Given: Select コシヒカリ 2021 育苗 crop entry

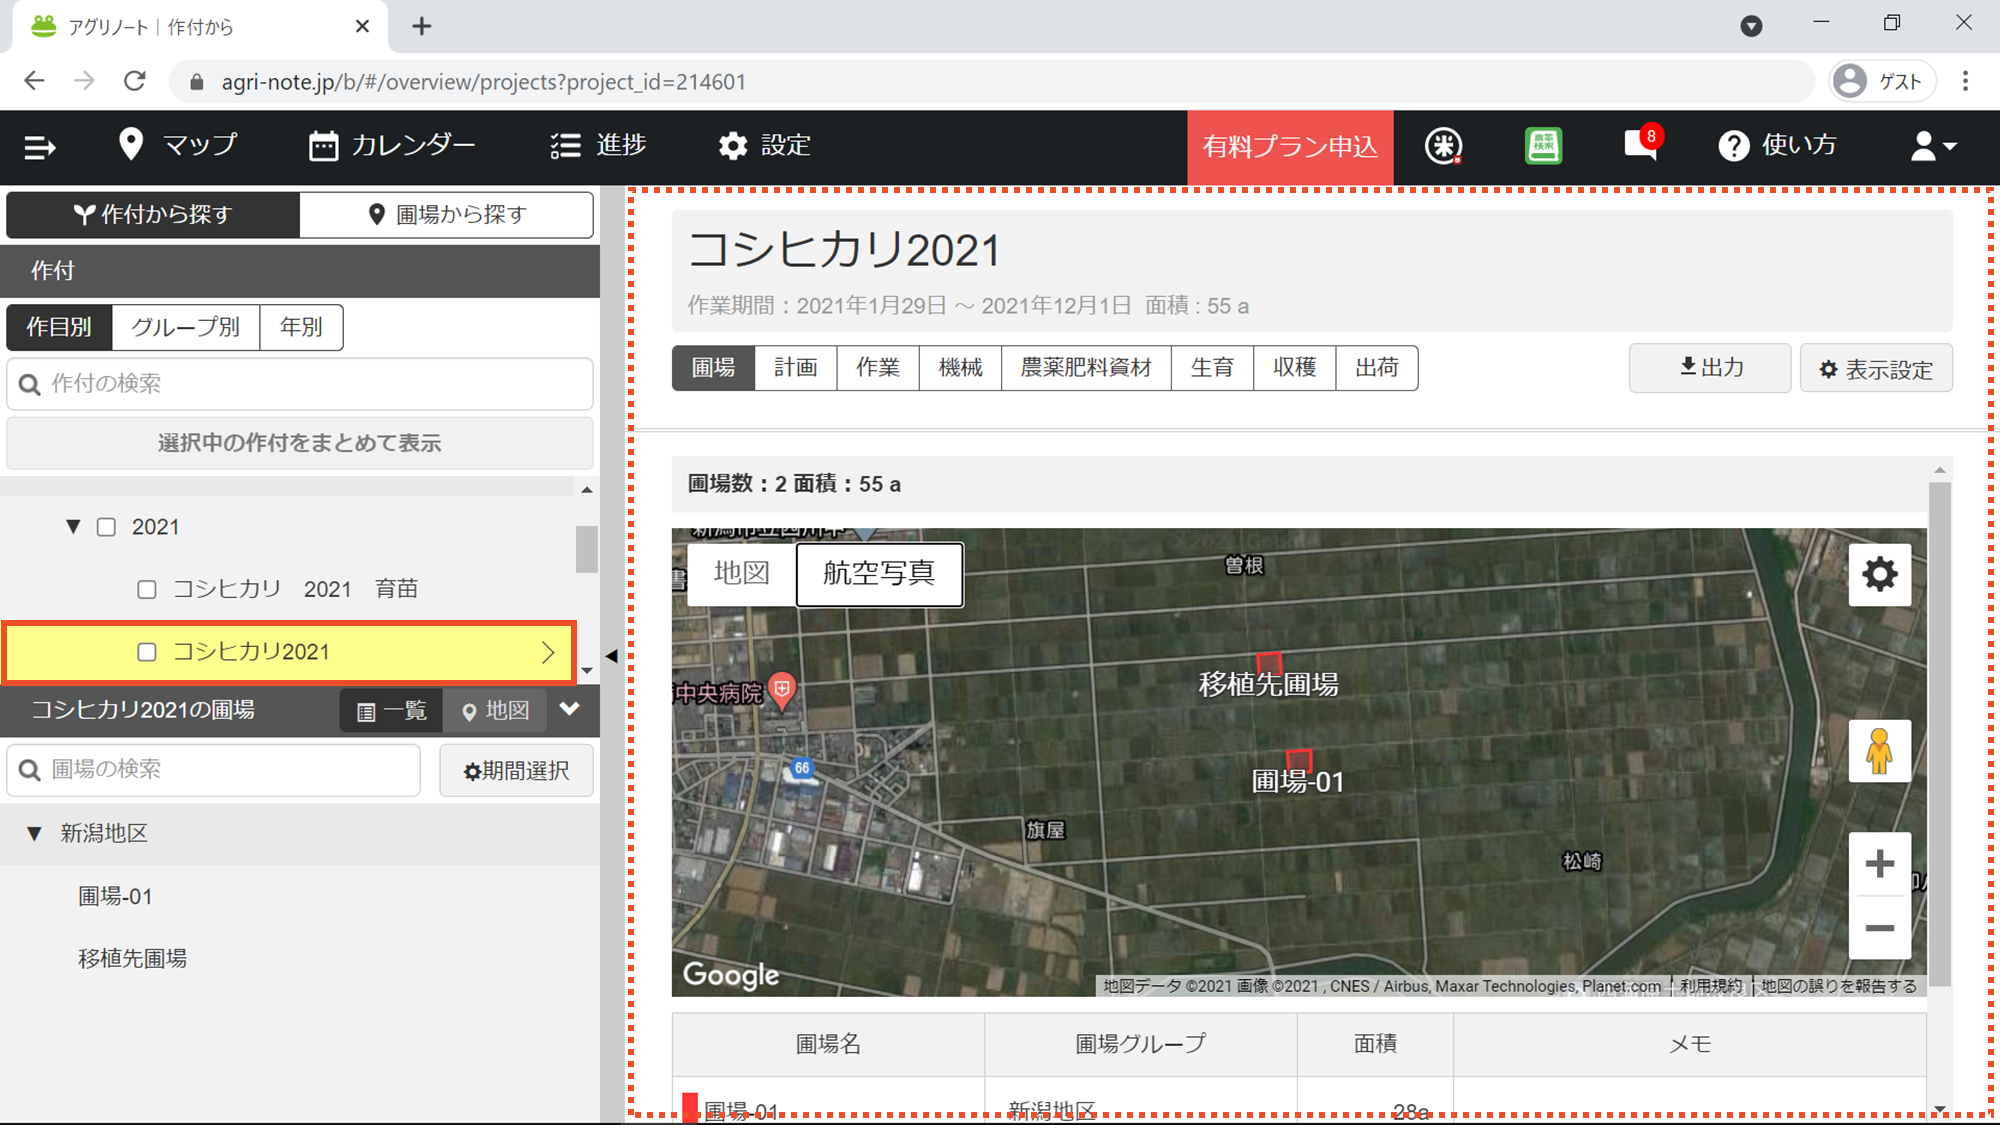Looking at the screenshot, I should pos(295,589).
